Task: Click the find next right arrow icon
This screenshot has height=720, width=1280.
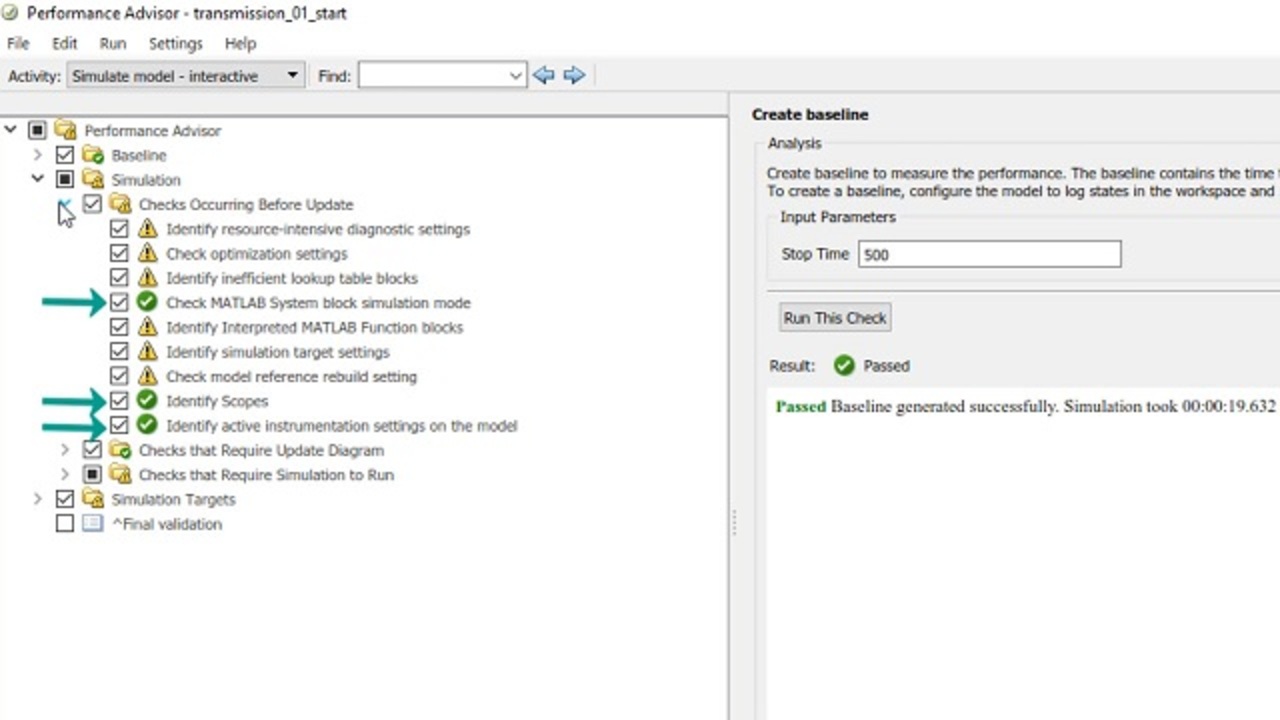Action: coord(574,76)
